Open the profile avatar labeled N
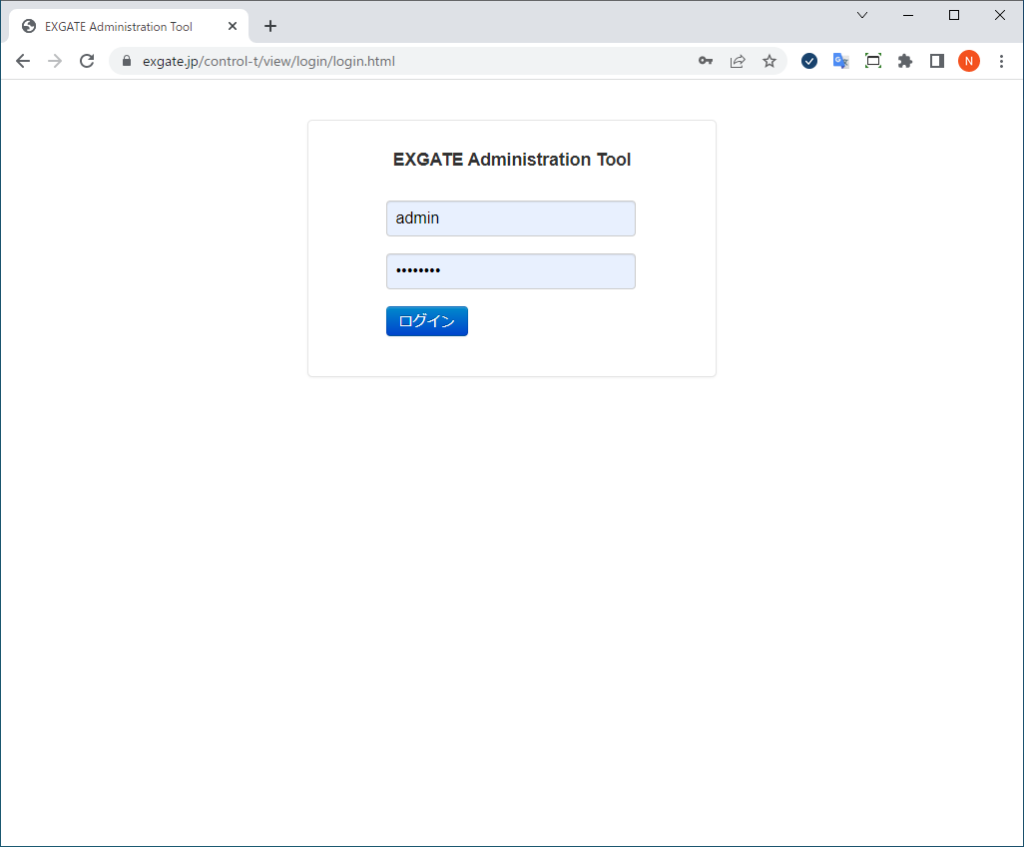Image resolution: width=1024 pixels, height=847 pixels. click(x=969, y=61)
